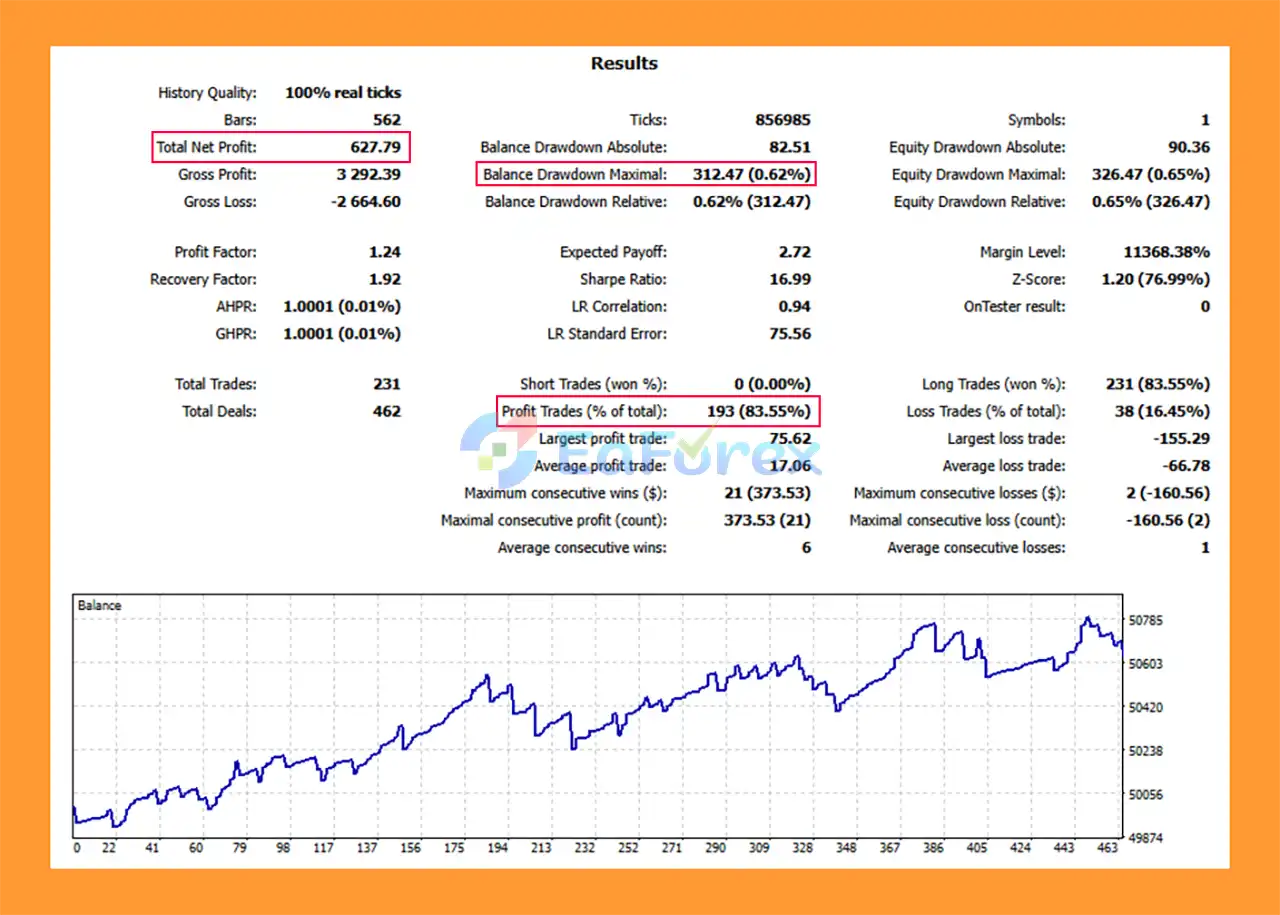Select the OnTester result value
This screenshot has width=1280, height=915.
tap(1205, 306)
